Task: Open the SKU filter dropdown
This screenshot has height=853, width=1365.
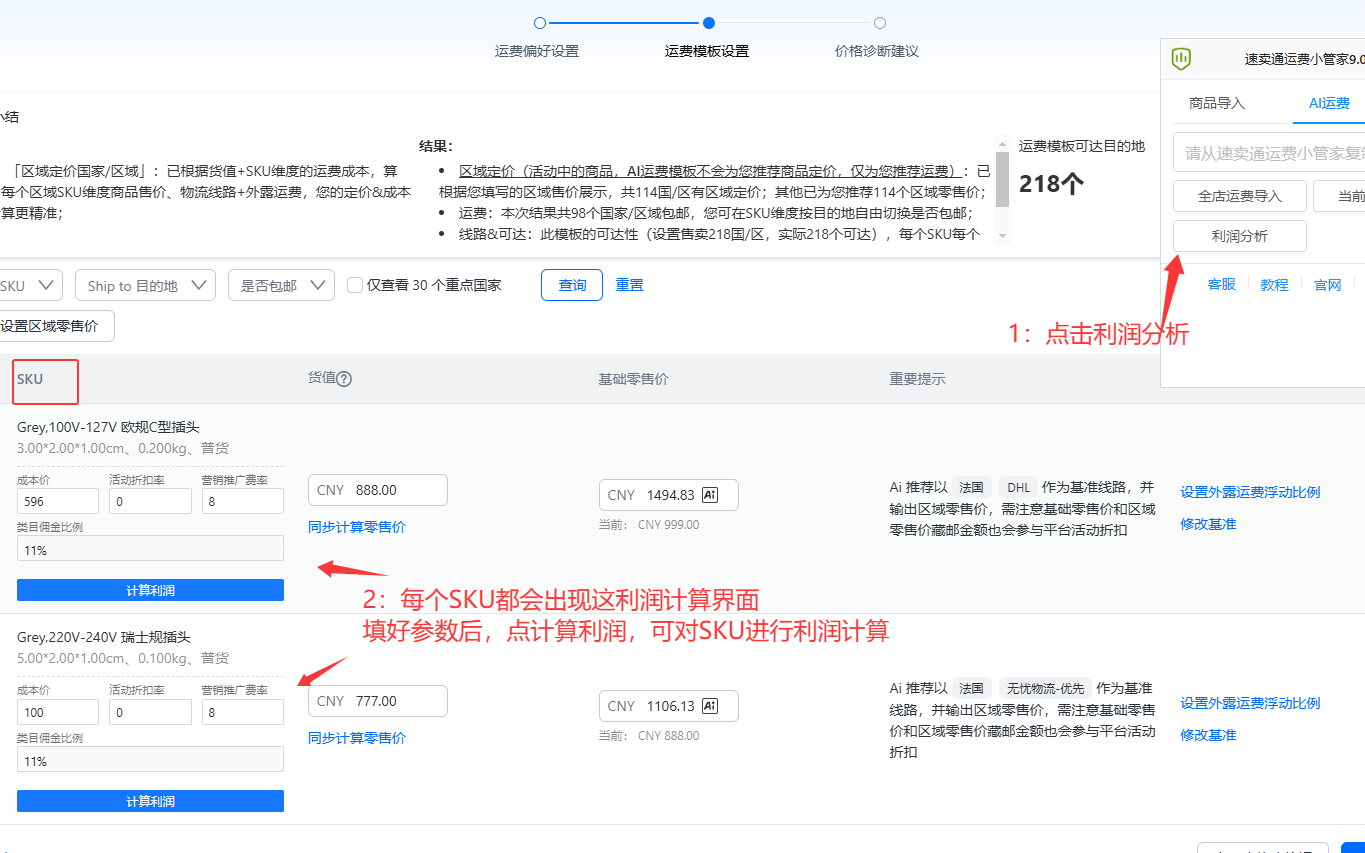Action: 30,285
